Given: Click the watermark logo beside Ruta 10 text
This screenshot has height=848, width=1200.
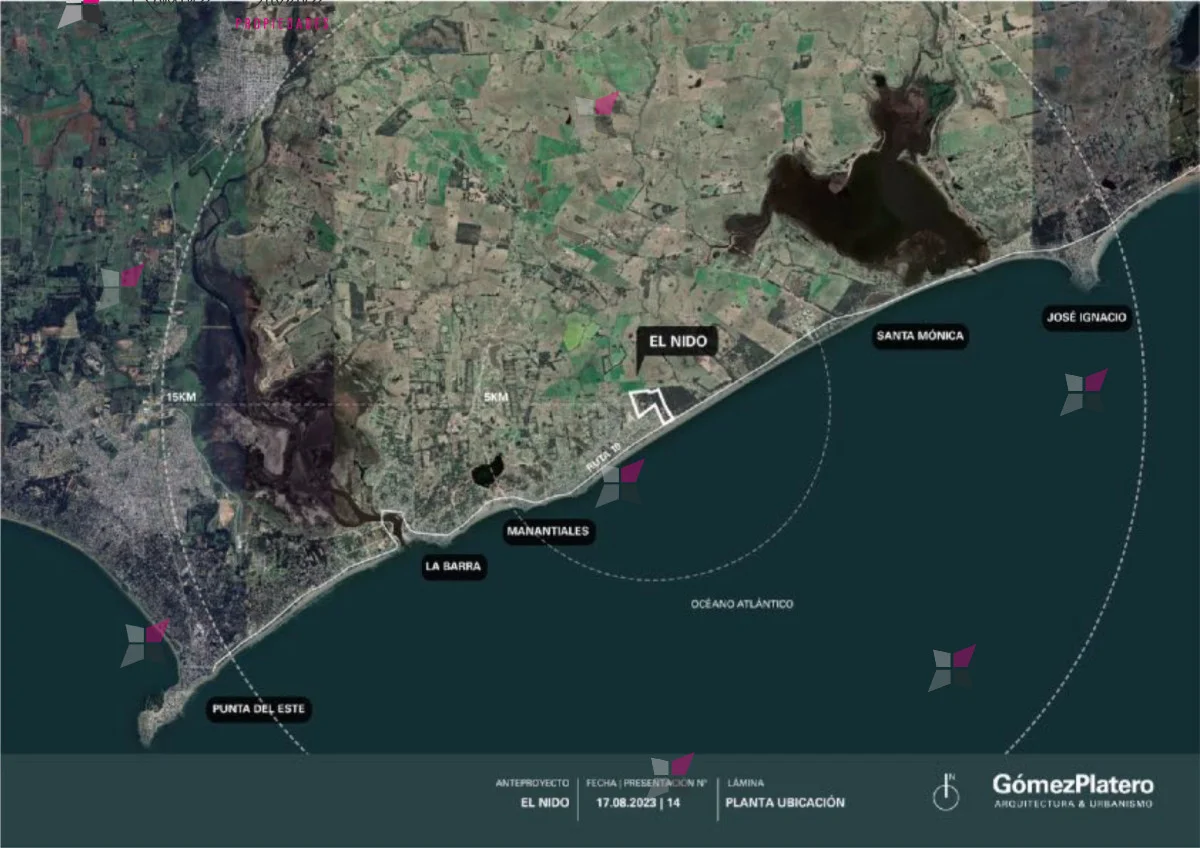Looking at the screenshot, I should 620,482.
